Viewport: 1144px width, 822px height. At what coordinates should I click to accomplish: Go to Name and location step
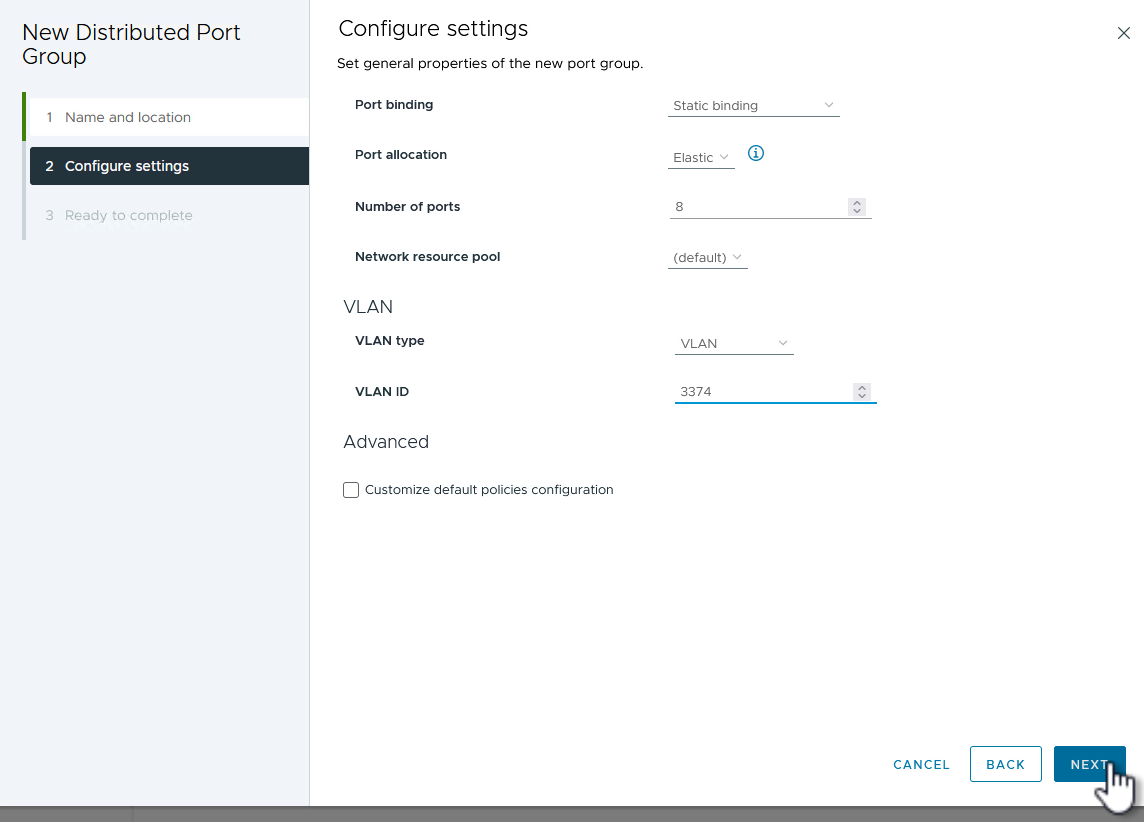coord(128,117)
